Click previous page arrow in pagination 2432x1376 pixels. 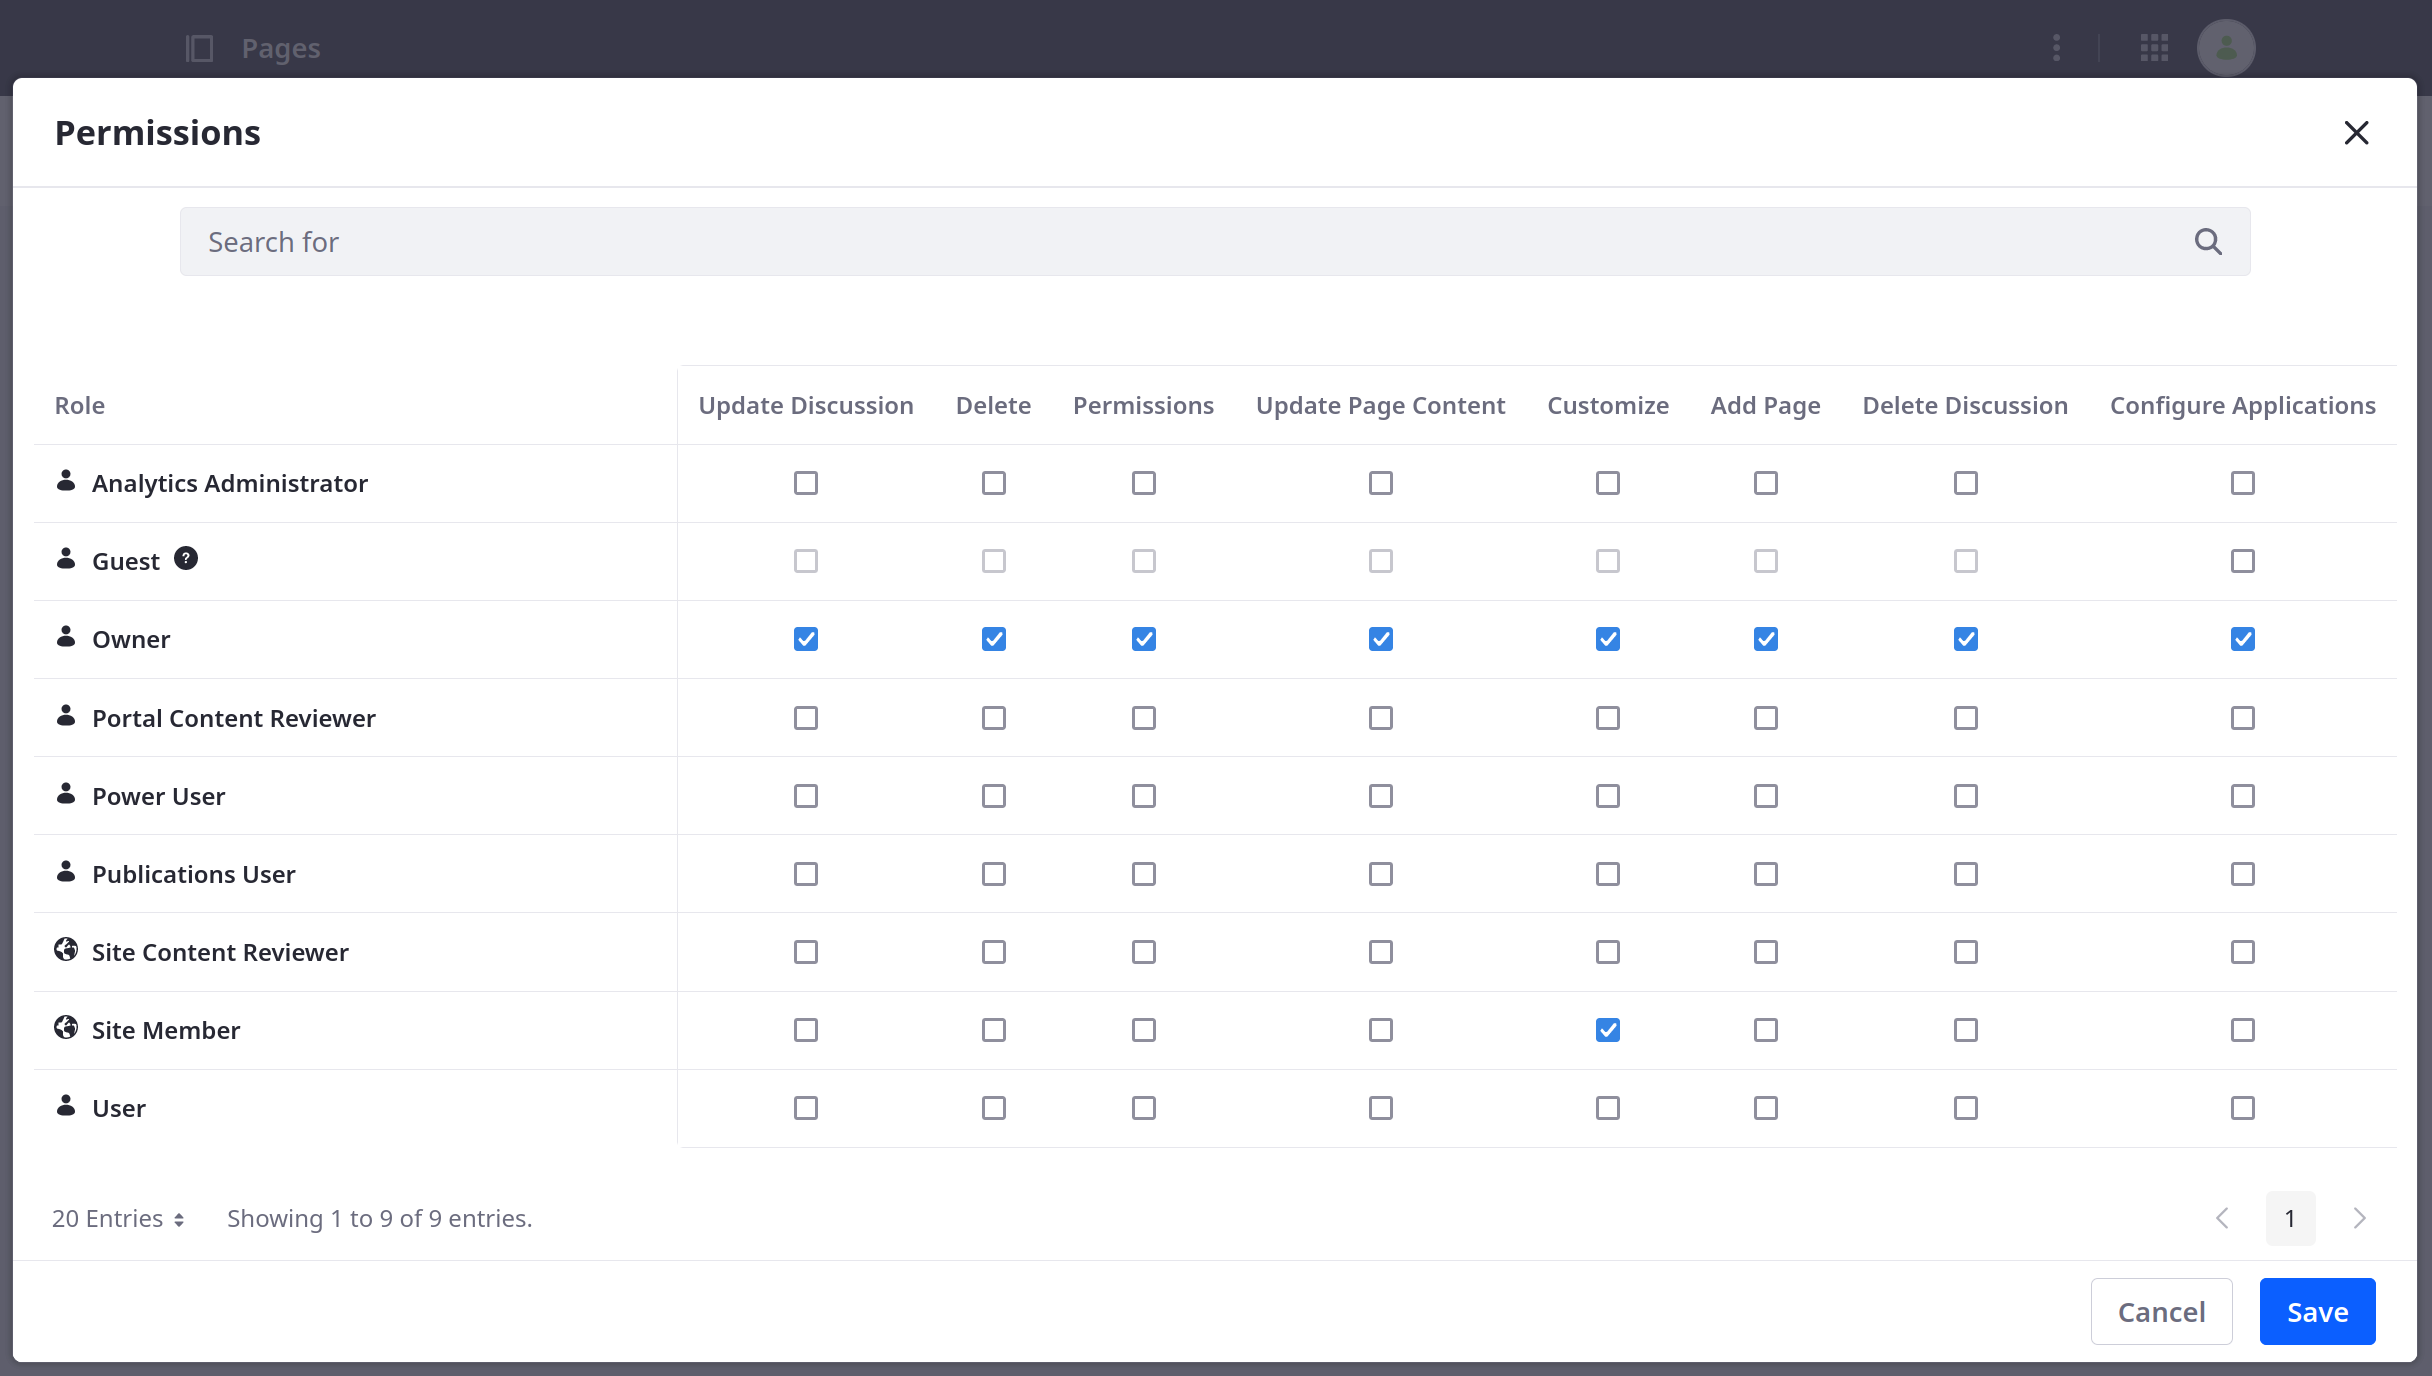pyautogui.click(x=2222, y=1217)
